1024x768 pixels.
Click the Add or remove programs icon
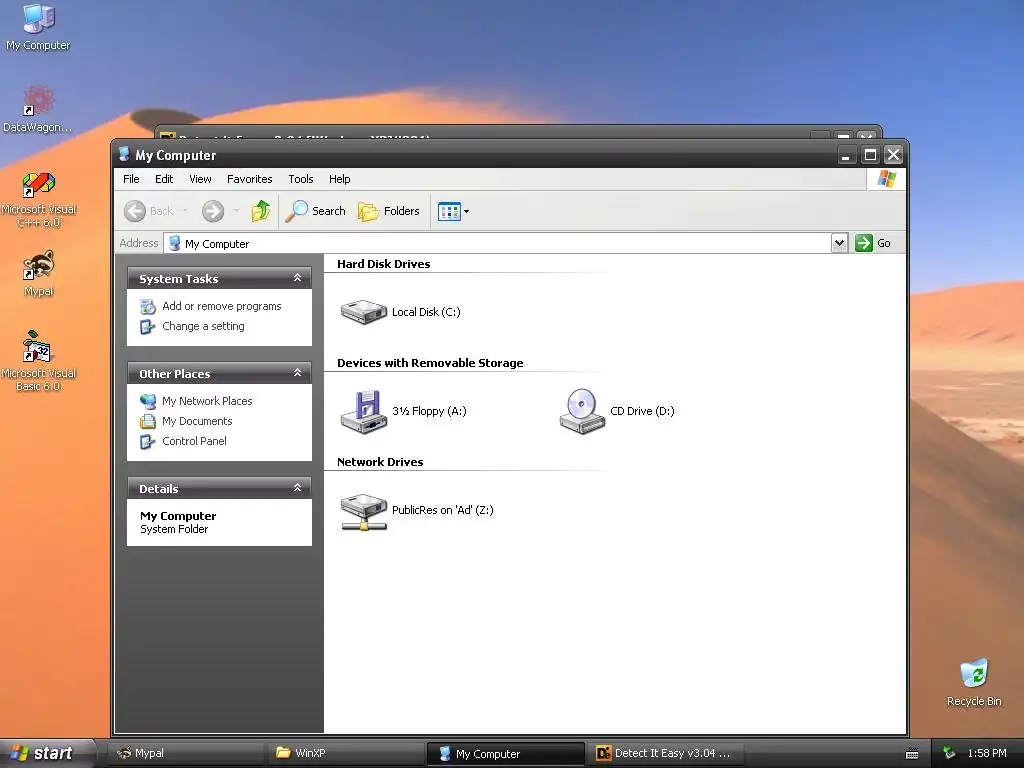pyautogui.click(x=148, y=306)
